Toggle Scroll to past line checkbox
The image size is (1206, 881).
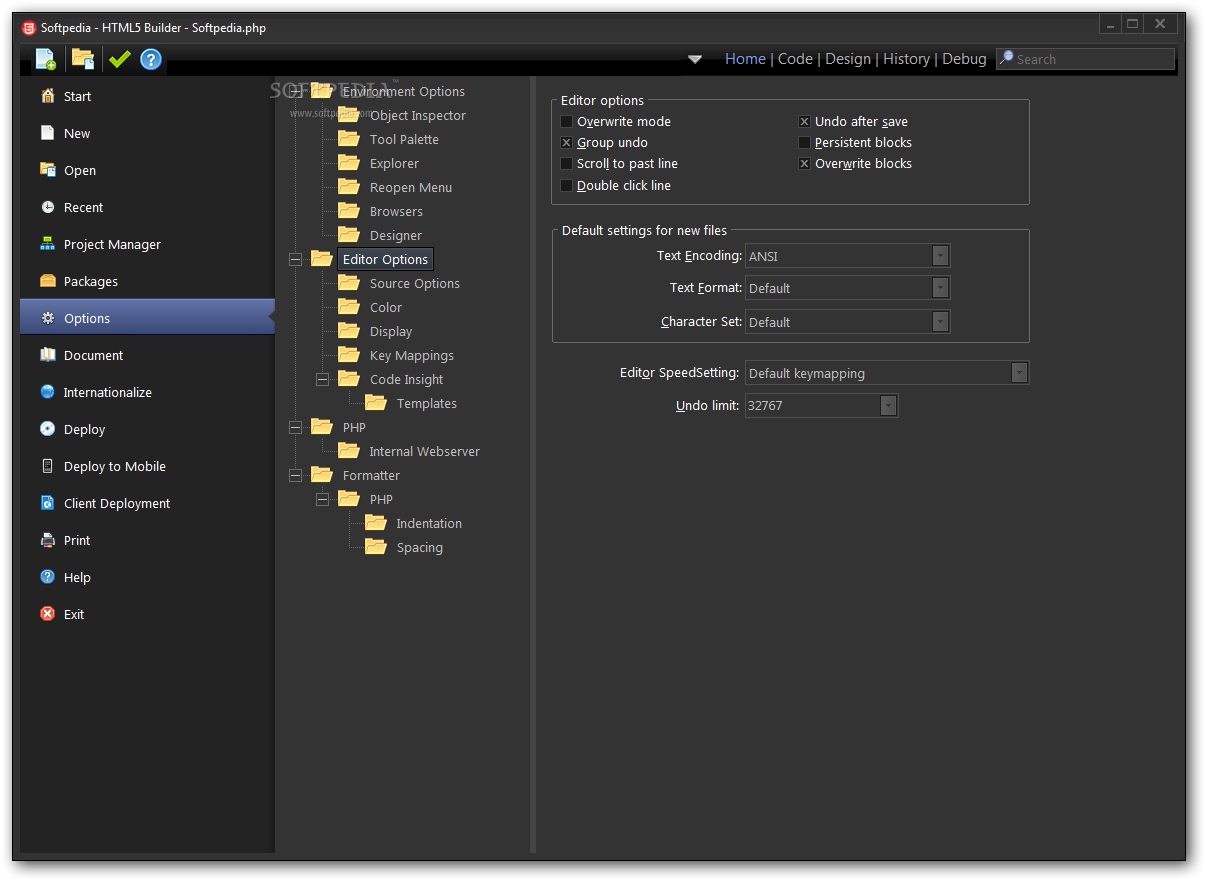[x=567, y=163]
